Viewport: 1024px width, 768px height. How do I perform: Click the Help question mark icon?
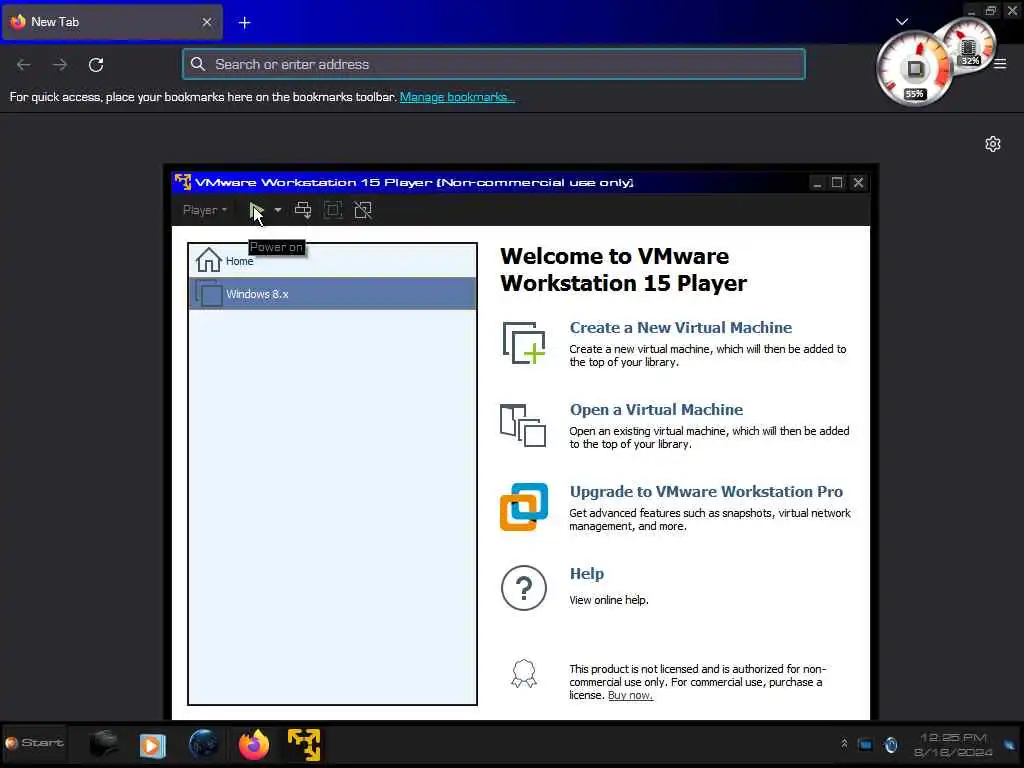click(x=524, y=588)
